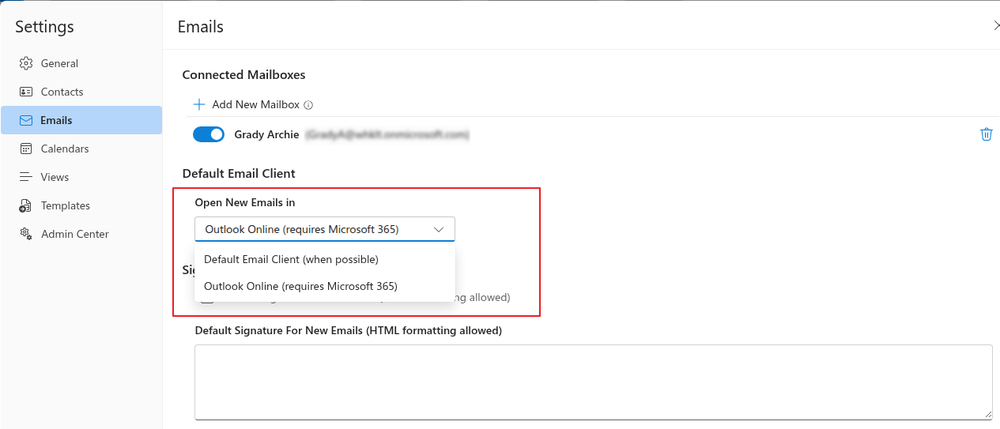Click the Templates icon in sidebar
Screen dimensions: 1000x429
coord(26,205)
